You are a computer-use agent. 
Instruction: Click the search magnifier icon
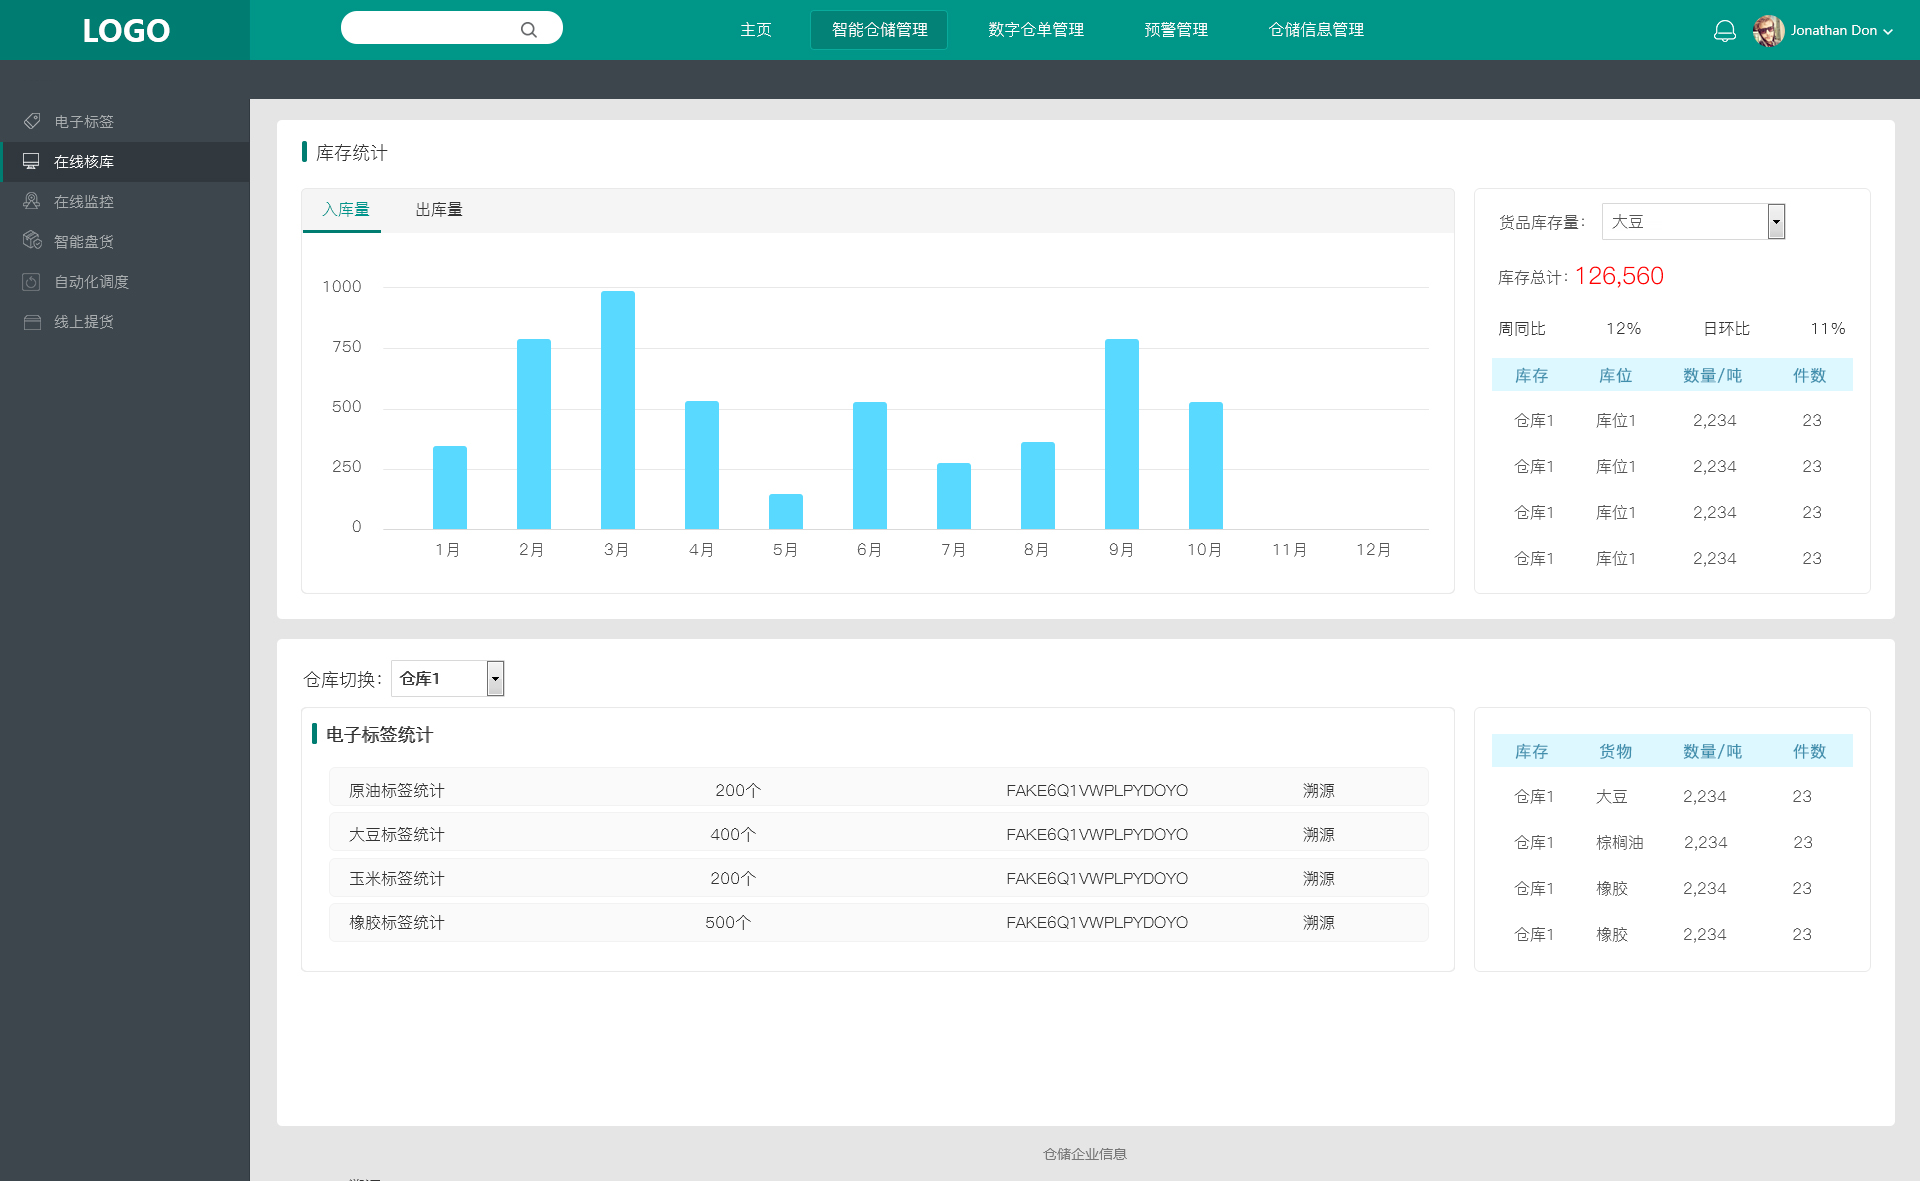pyautogui.click(x=528, y=30)
